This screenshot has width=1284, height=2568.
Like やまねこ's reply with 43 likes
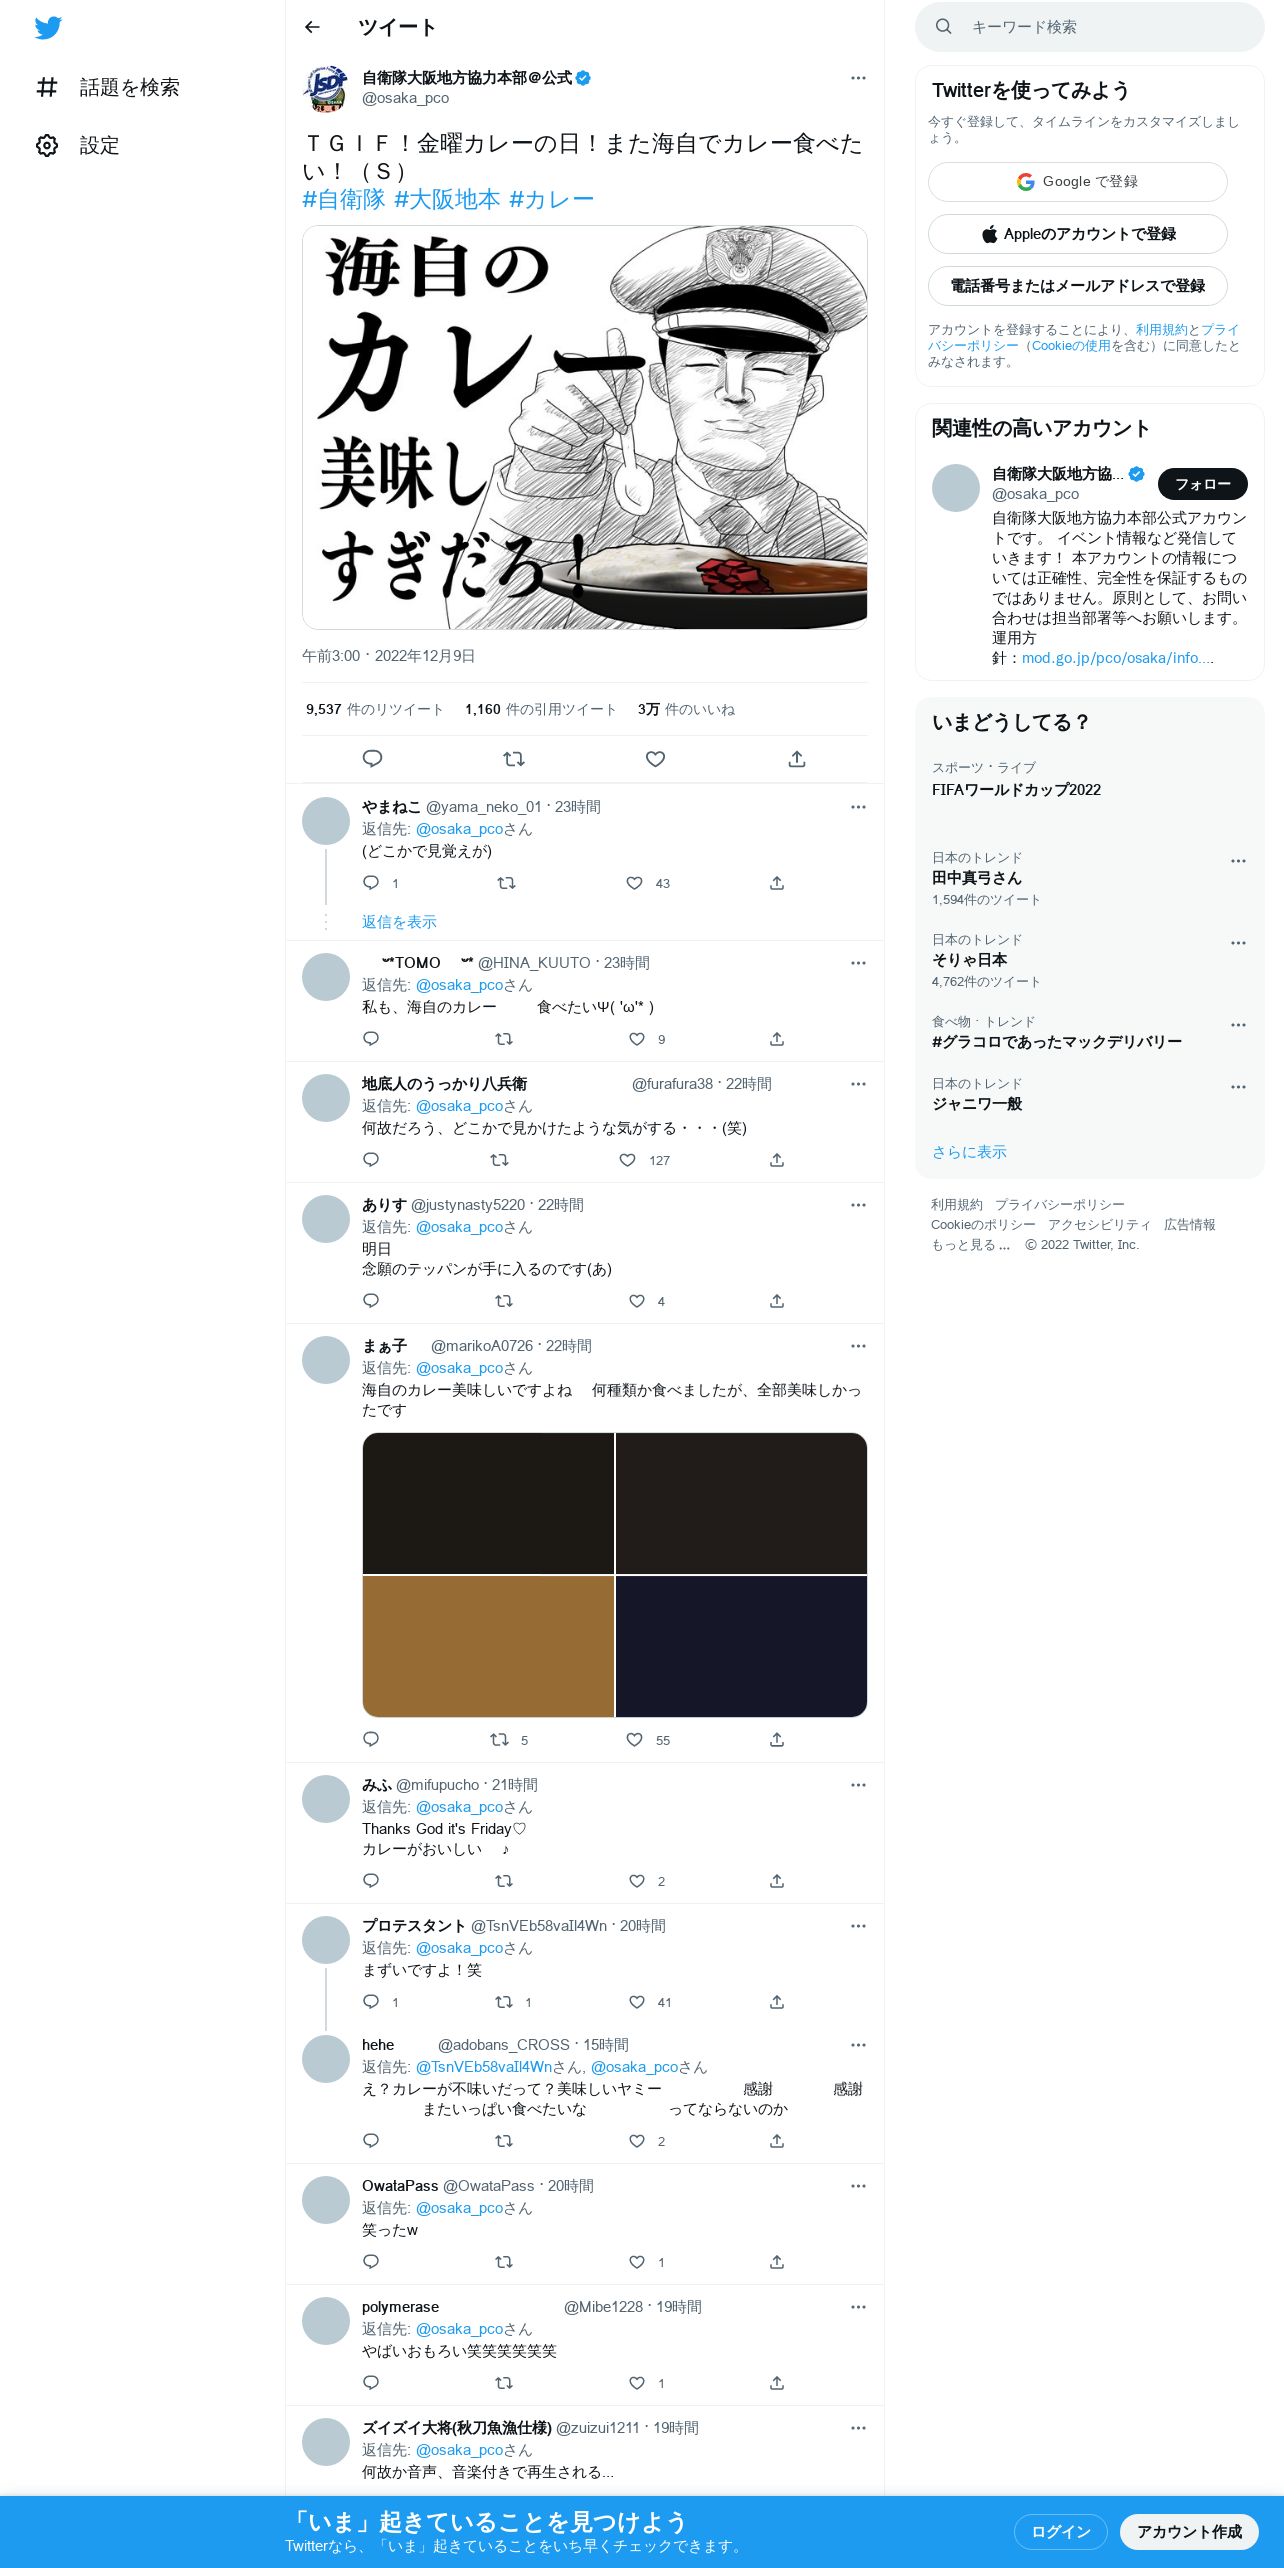634,883
